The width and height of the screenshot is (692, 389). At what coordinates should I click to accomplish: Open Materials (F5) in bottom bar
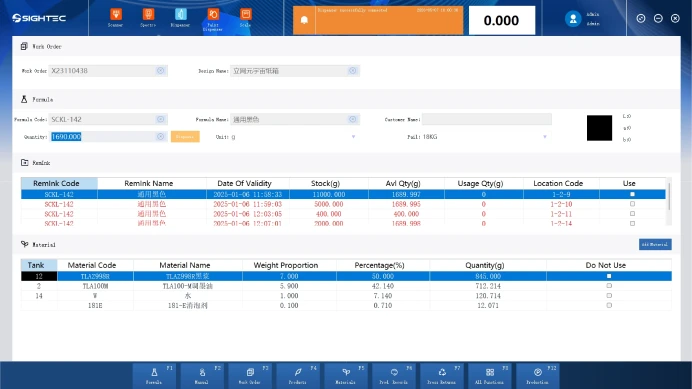coord(346,375)
